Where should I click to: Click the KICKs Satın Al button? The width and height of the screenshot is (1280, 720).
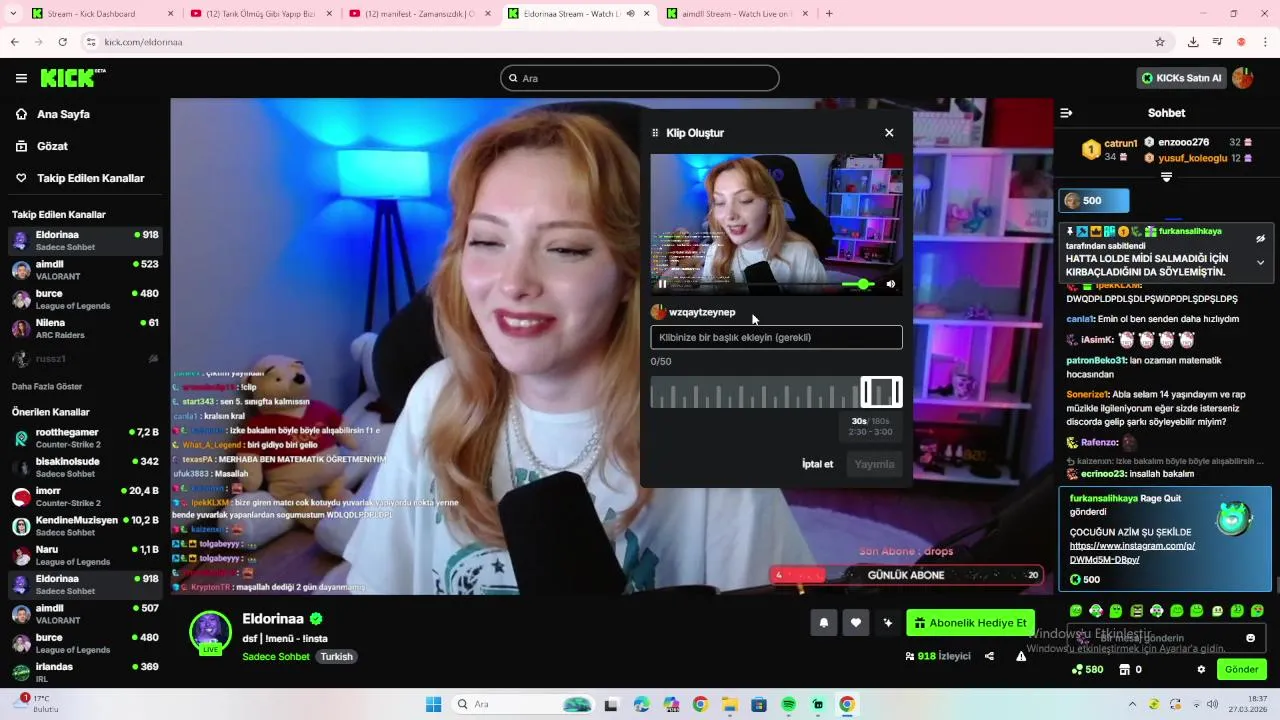point(1181,78)
